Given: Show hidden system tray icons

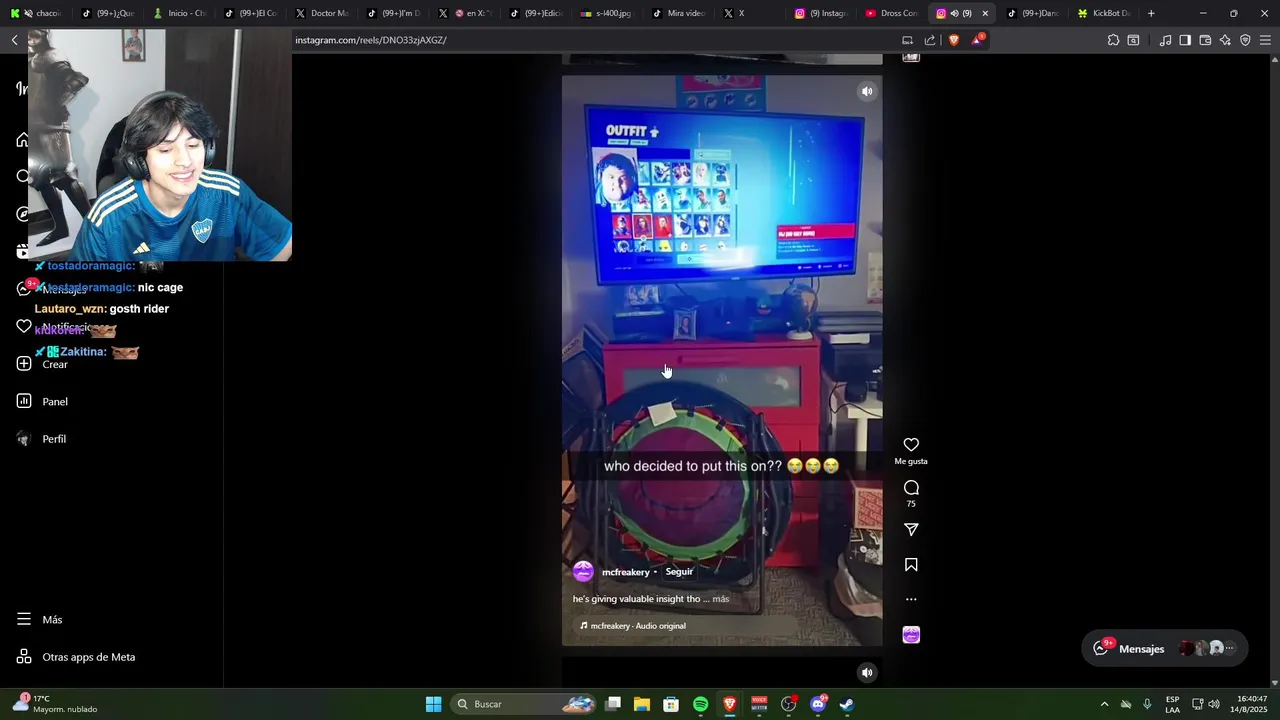Looking at the screenshot, I should point(1104,704).
